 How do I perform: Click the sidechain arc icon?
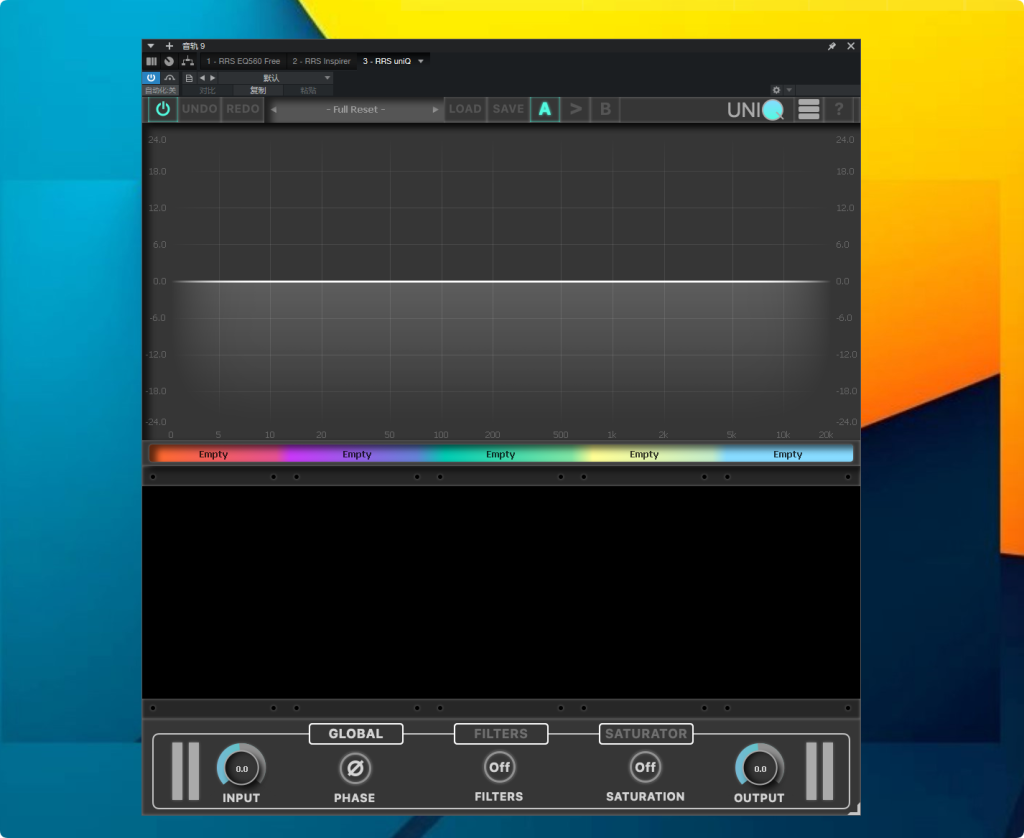coord(170,78)
